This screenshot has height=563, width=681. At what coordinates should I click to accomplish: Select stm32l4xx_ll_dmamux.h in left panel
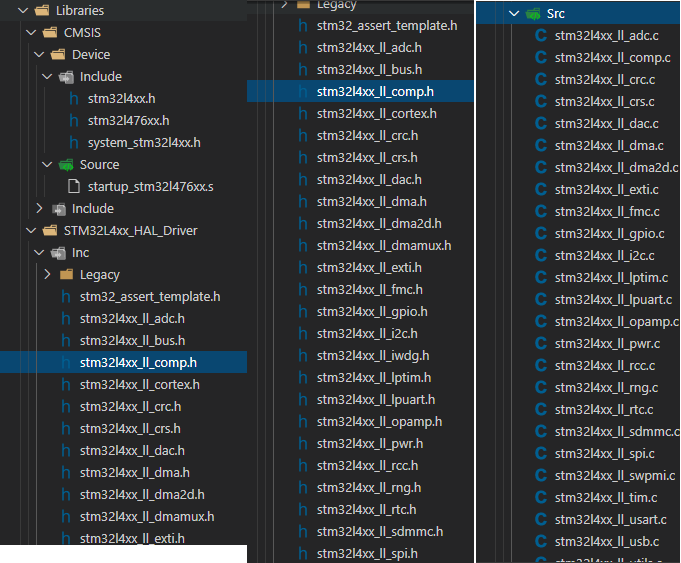[x=147, y=517]
